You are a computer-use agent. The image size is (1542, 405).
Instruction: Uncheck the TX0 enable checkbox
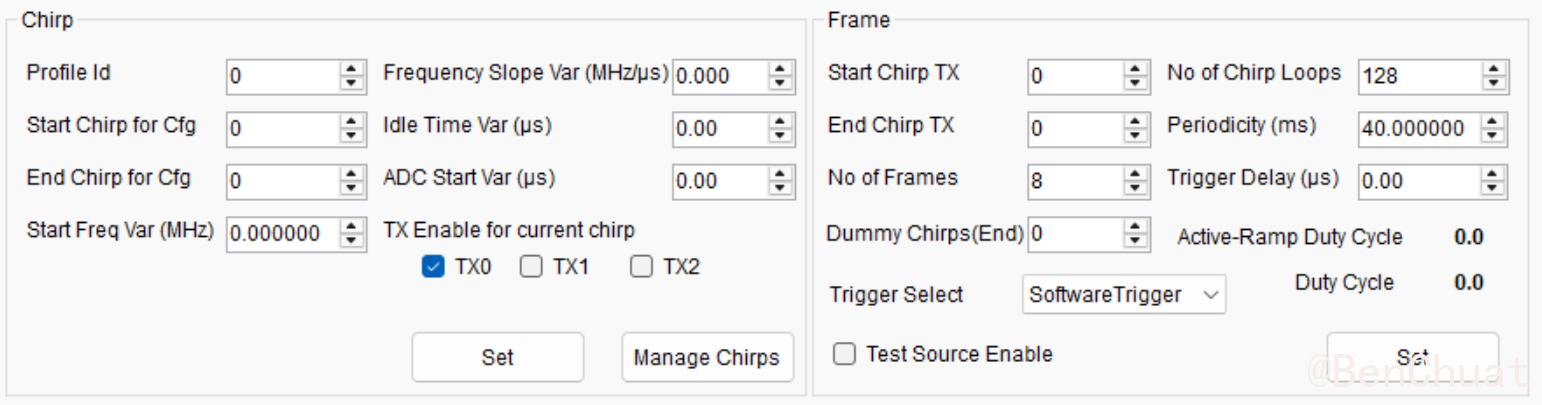click(433, 267)
